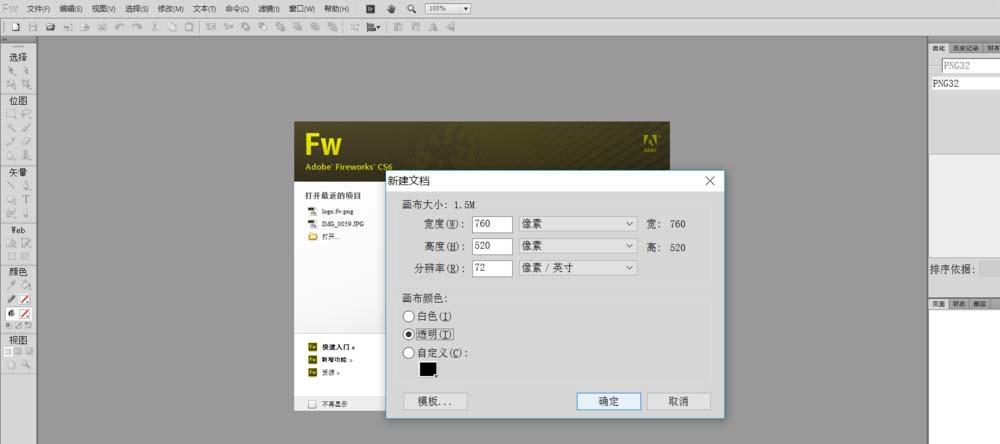Open the 修改 menu
1000x444 pixels.
tap(170, 9)
